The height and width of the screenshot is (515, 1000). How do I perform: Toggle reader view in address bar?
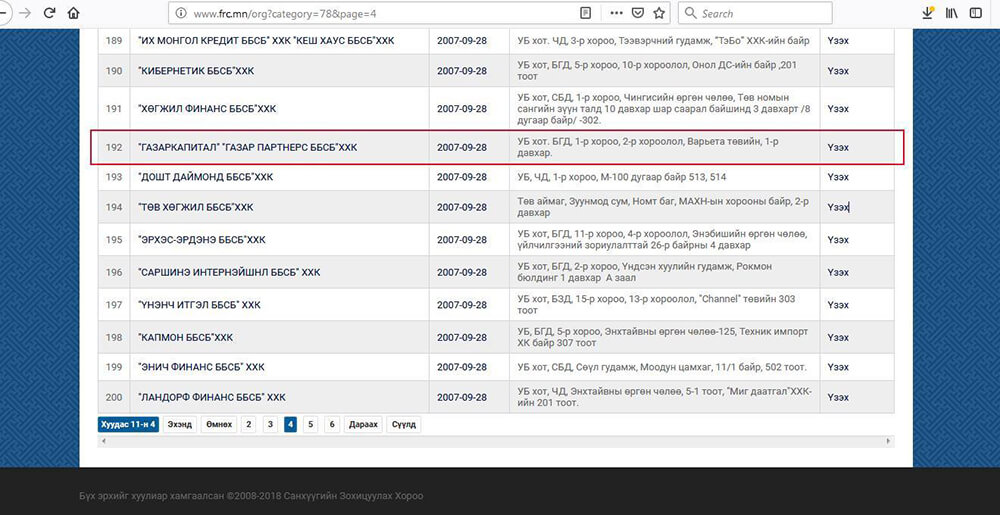tap(585, 13)
